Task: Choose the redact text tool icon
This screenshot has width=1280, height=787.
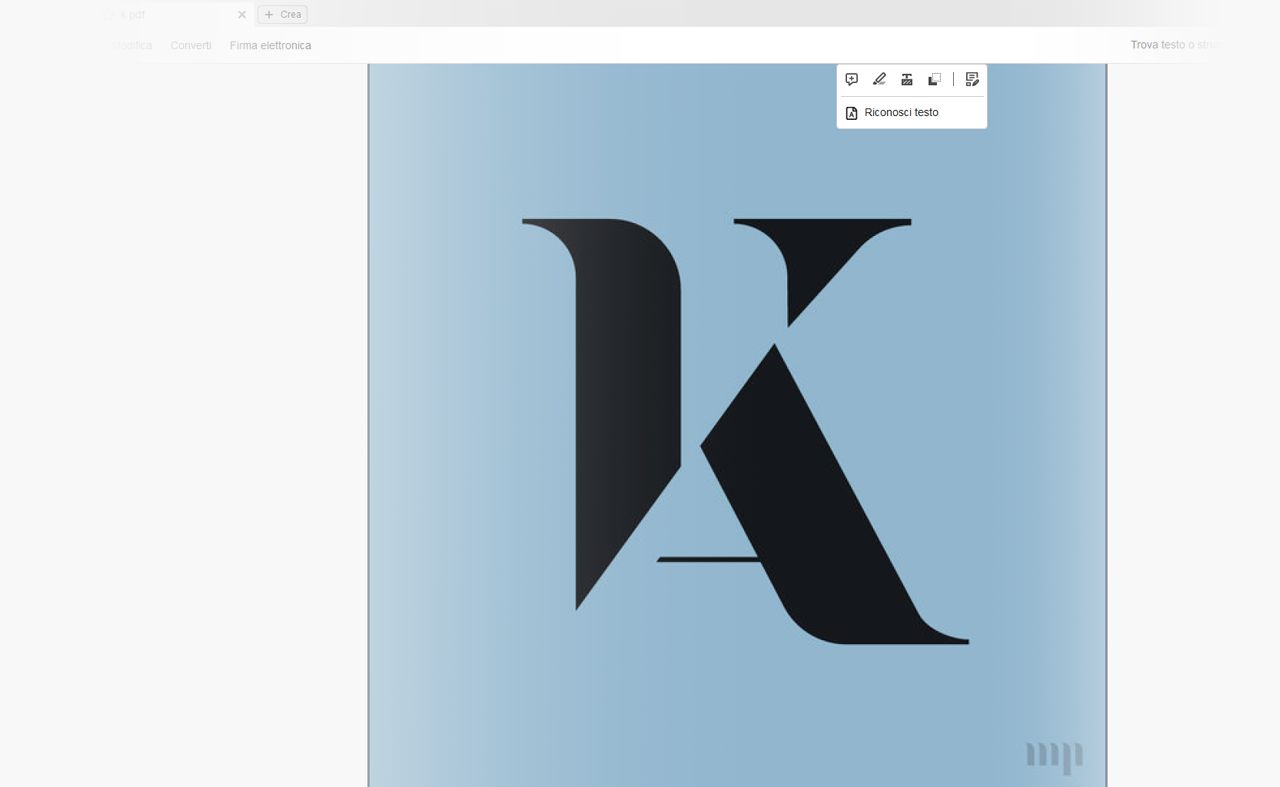Action: pos(907,79)
